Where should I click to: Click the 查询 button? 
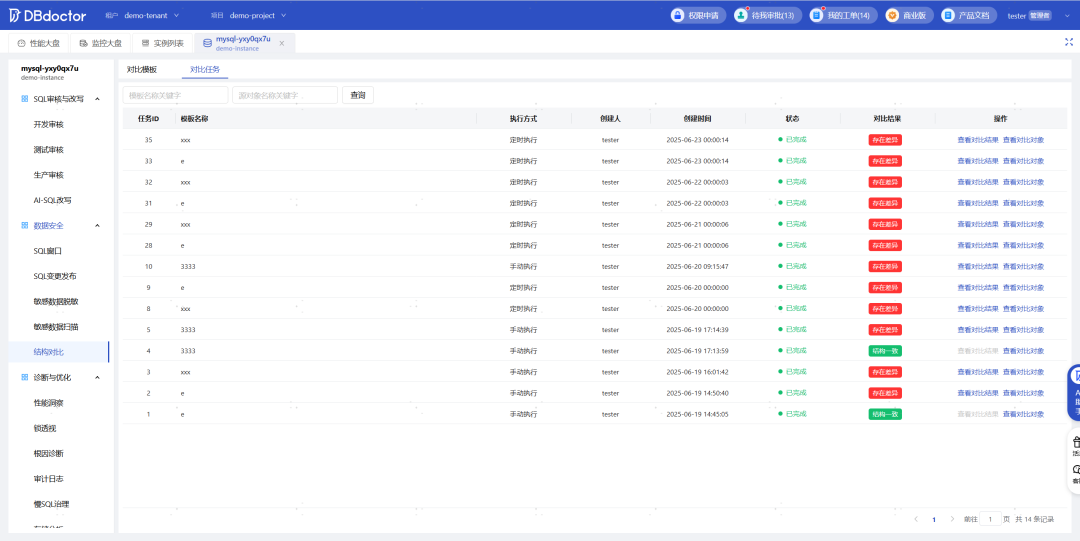(357, 95)
